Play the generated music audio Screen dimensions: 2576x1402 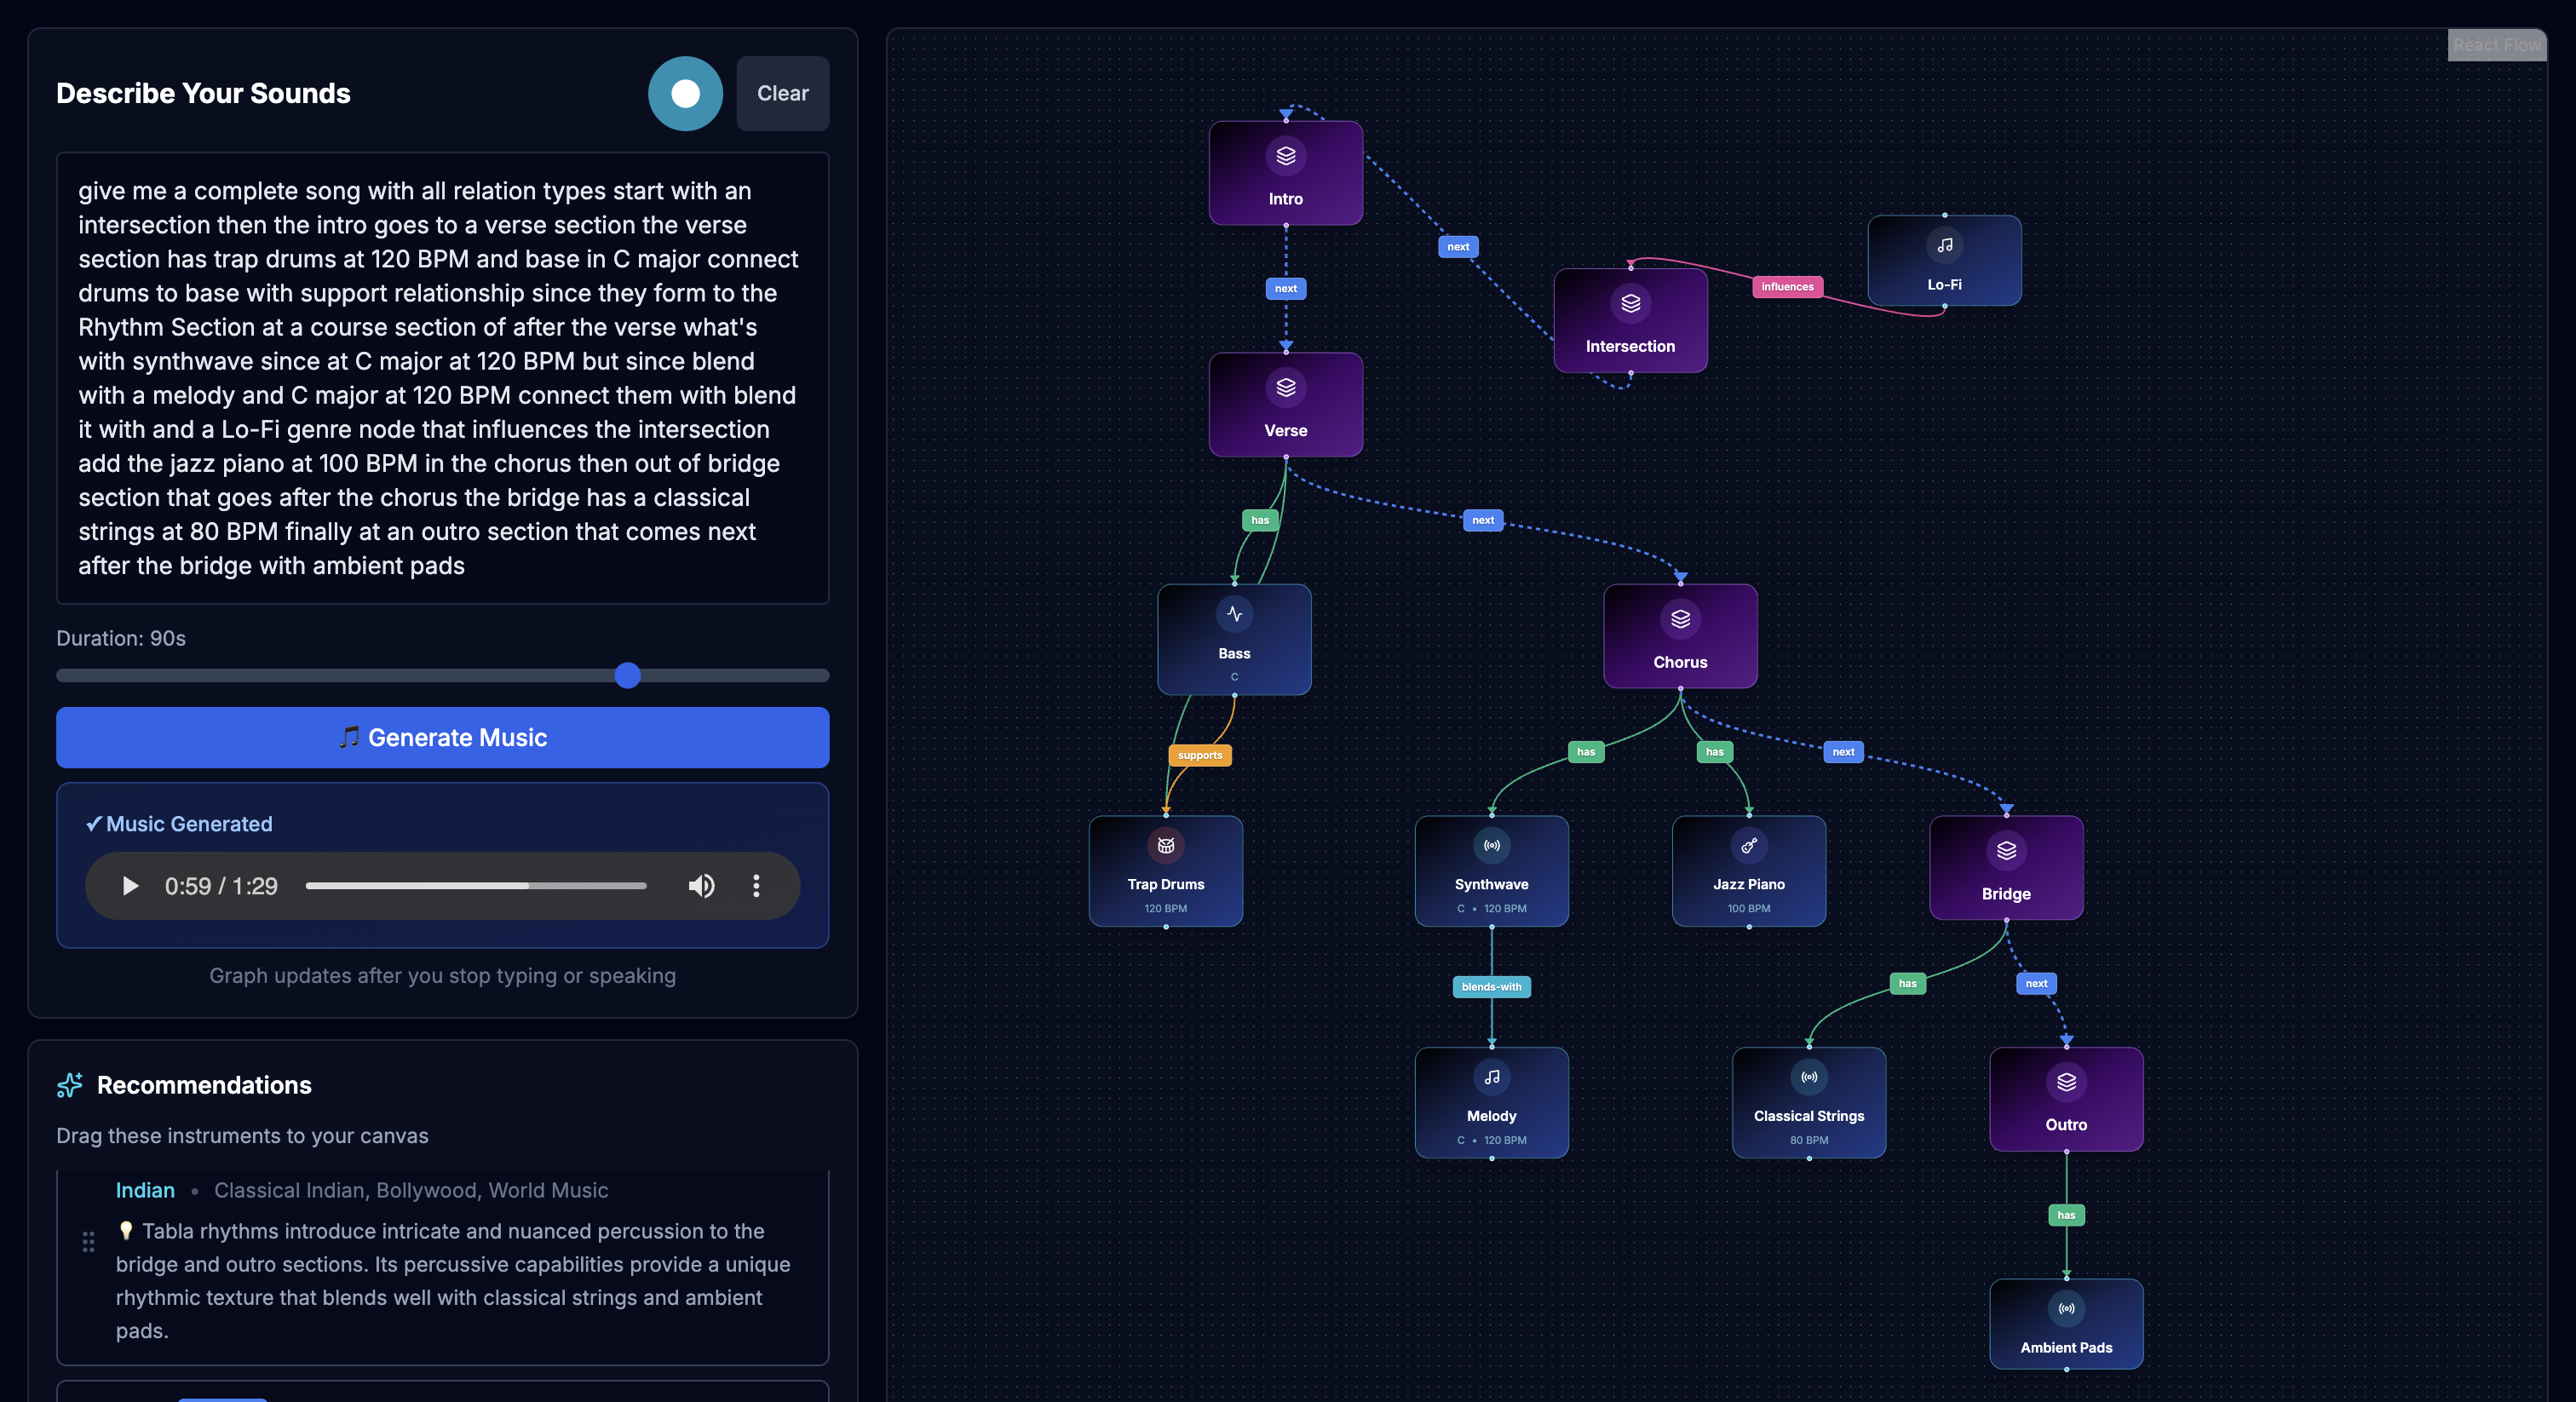(x=130, y=886)
